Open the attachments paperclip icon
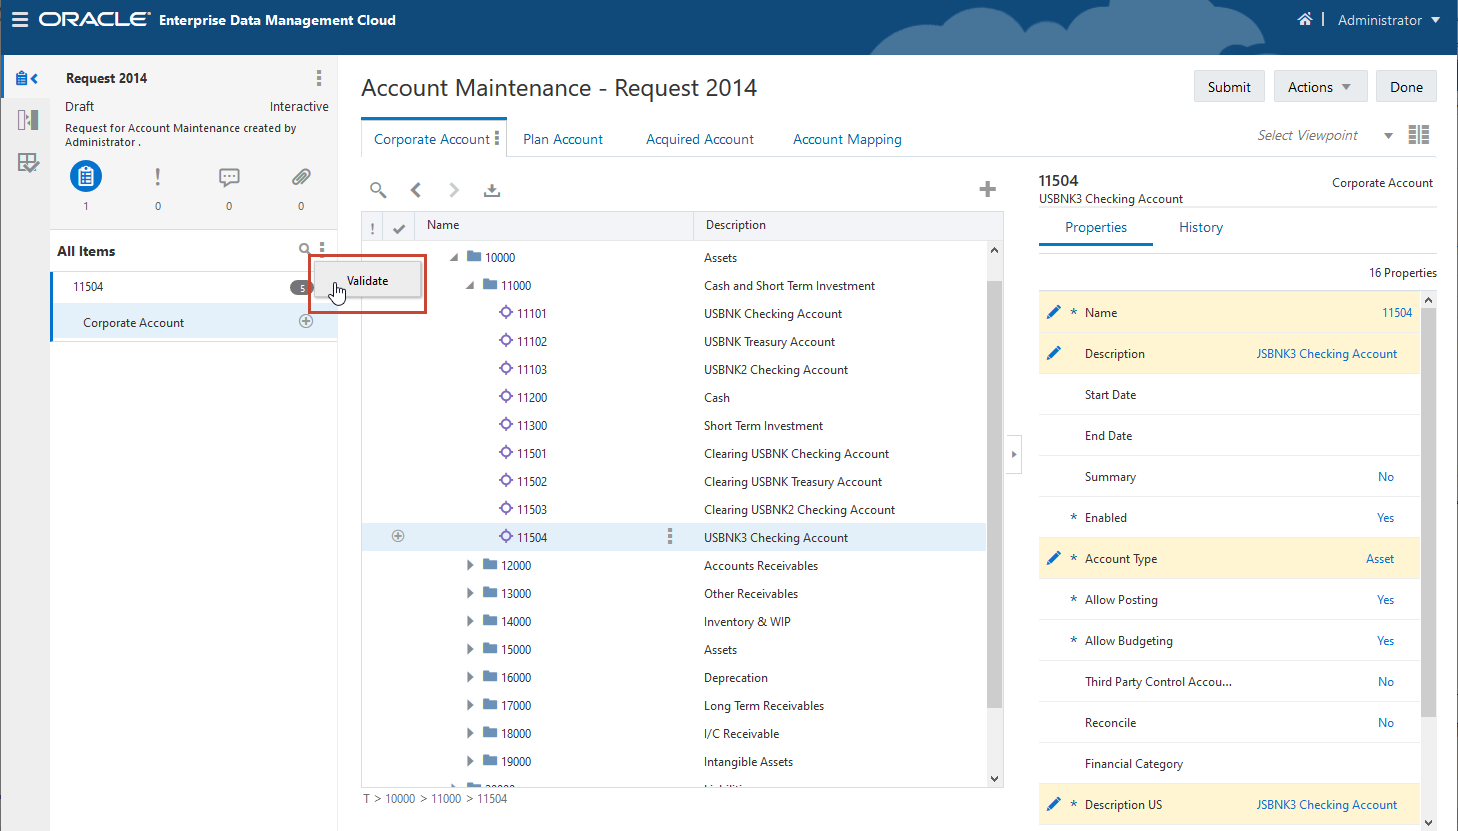Image resolution: width=1458 pixels, height=831 pixels. tap(301, 178)
